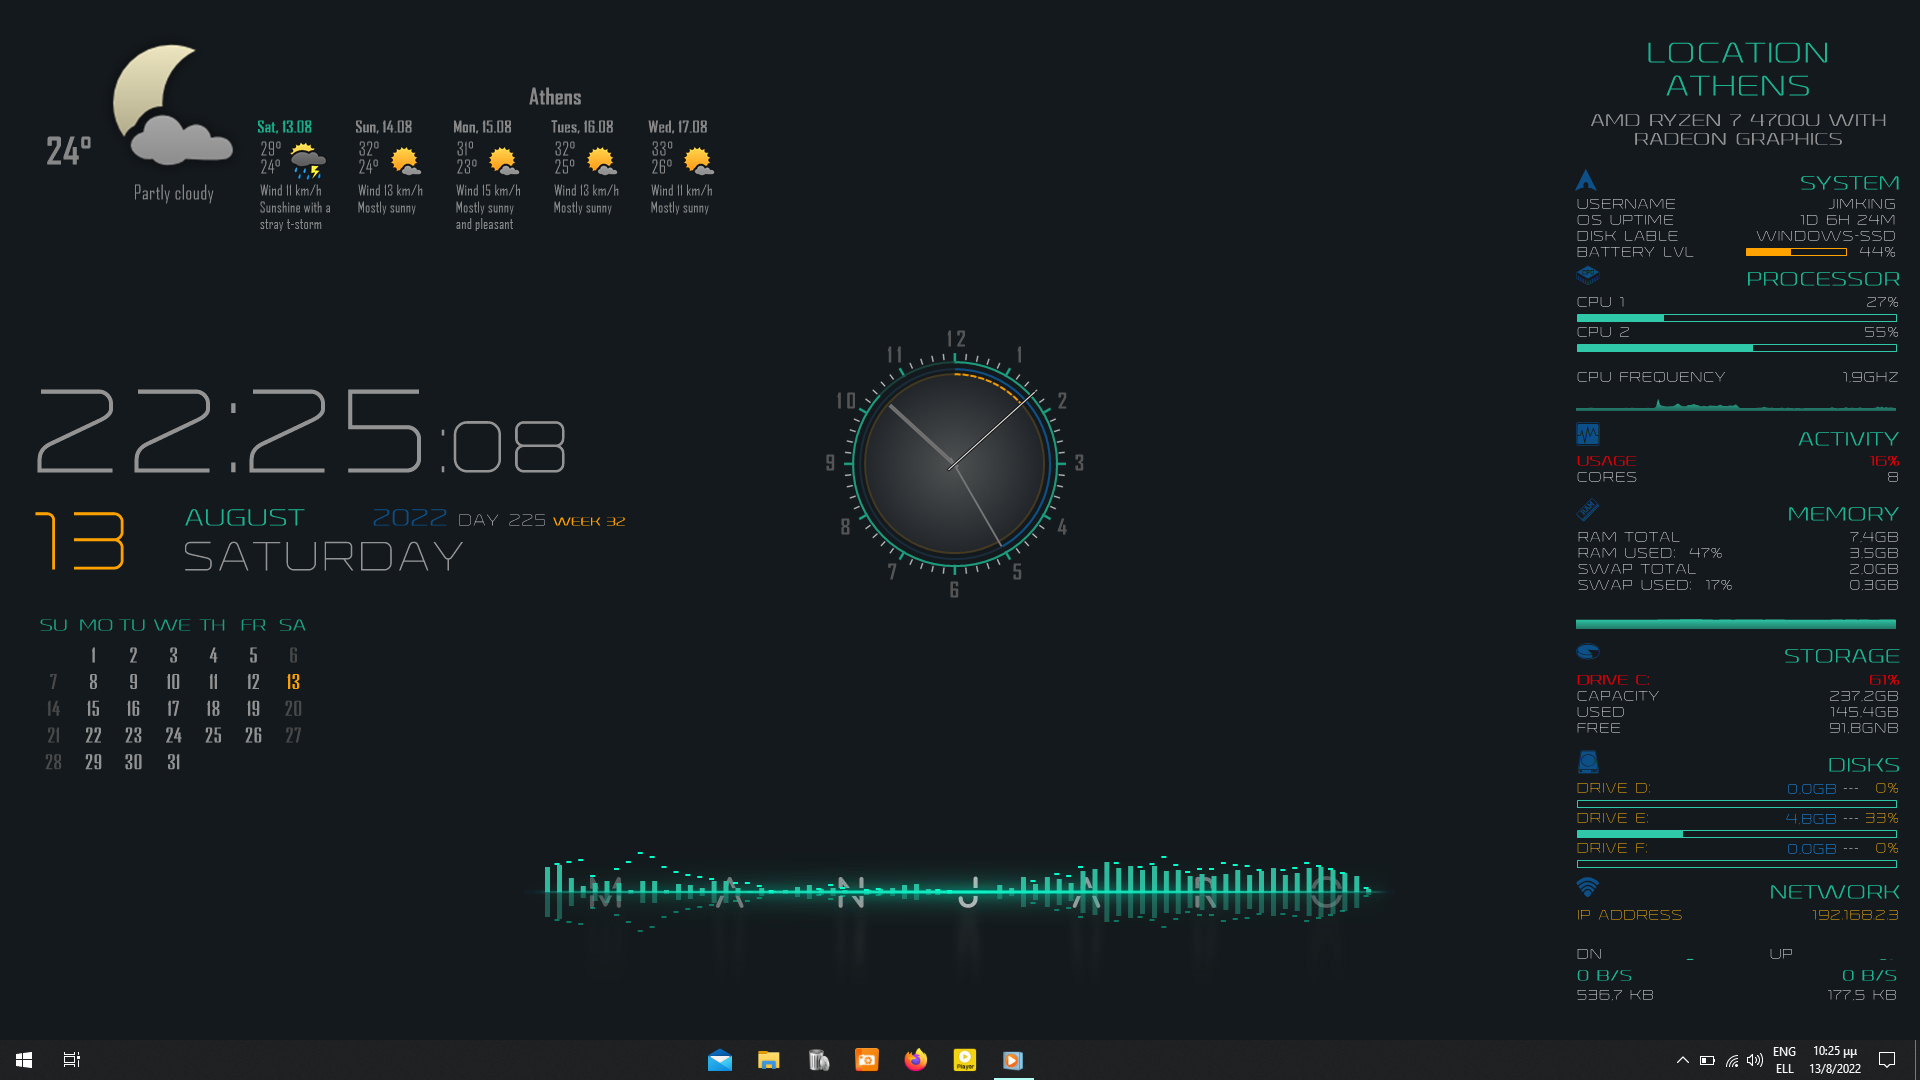
Task: Open Action Center from the notification icon
Action: coord(1887,1059)
